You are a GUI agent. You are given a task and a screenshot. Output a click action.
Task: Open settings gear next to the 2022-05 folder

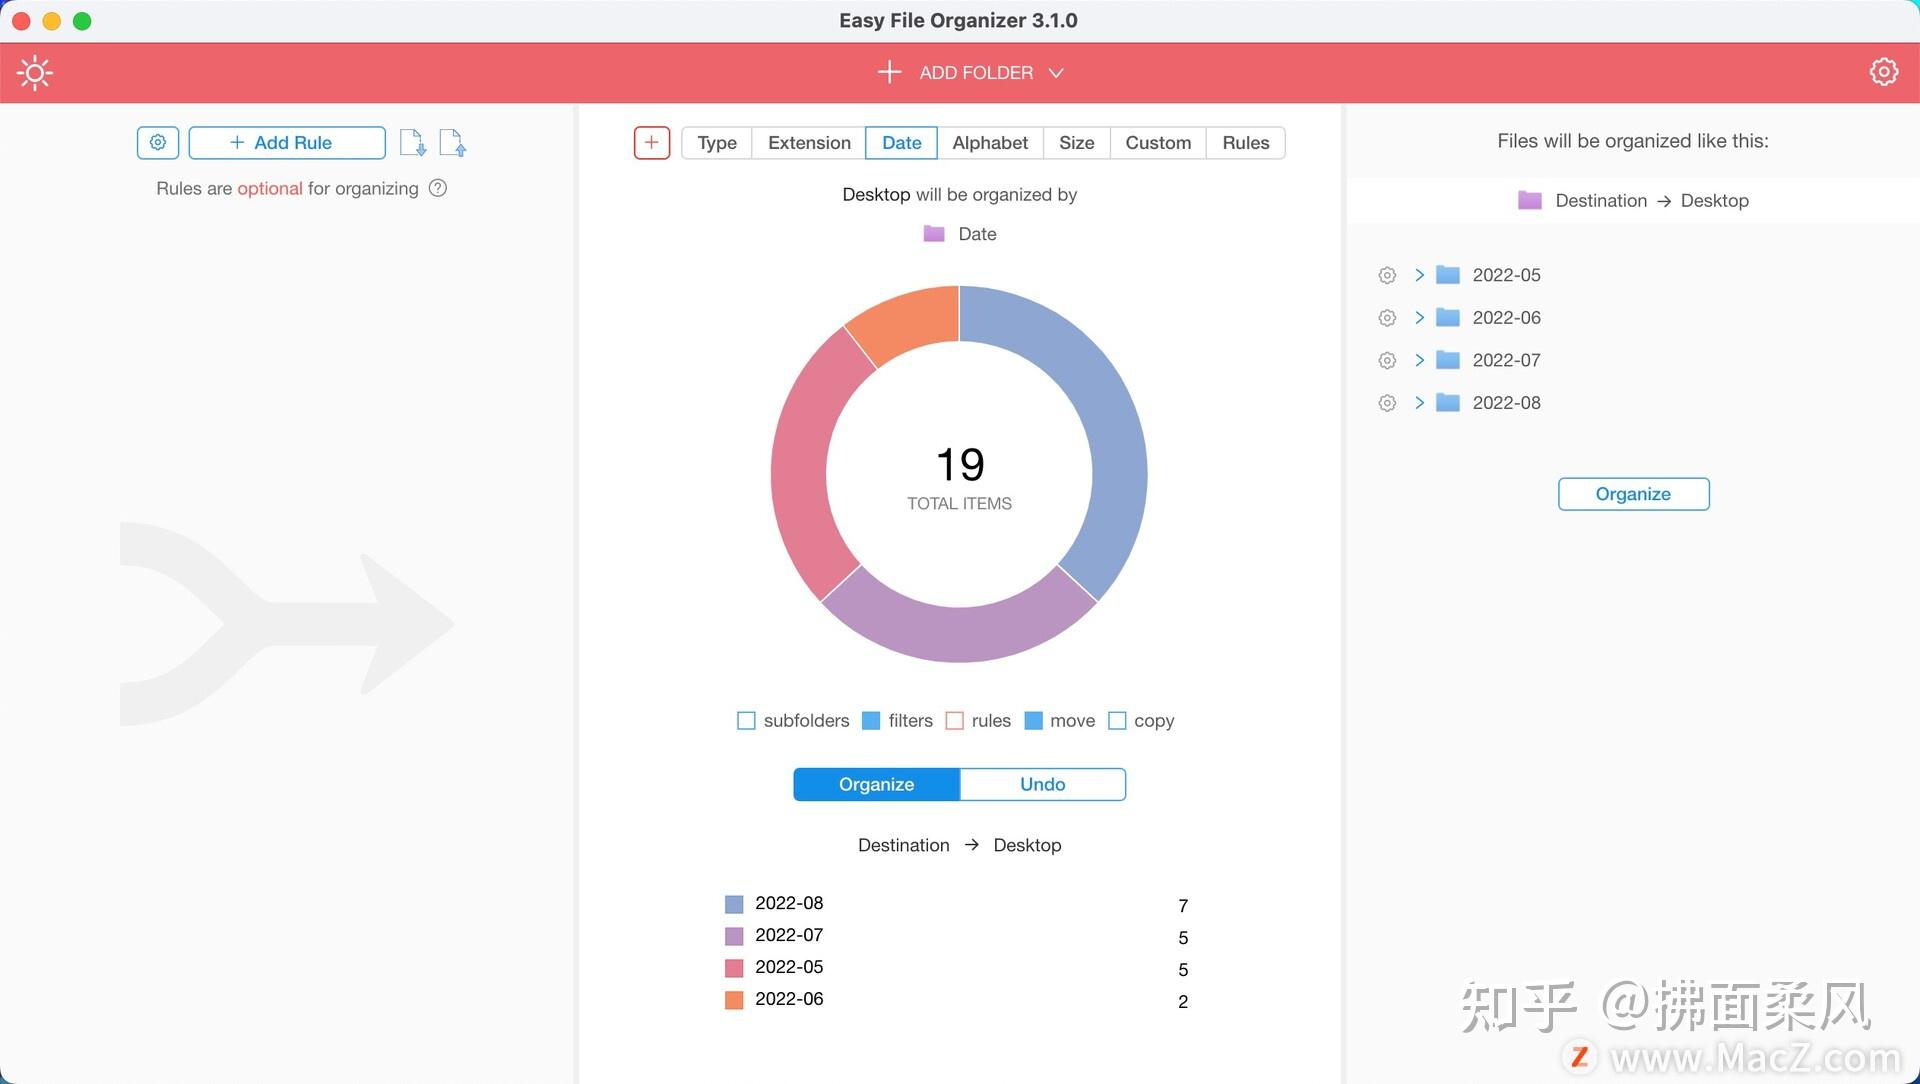[x=1387, y=274]
